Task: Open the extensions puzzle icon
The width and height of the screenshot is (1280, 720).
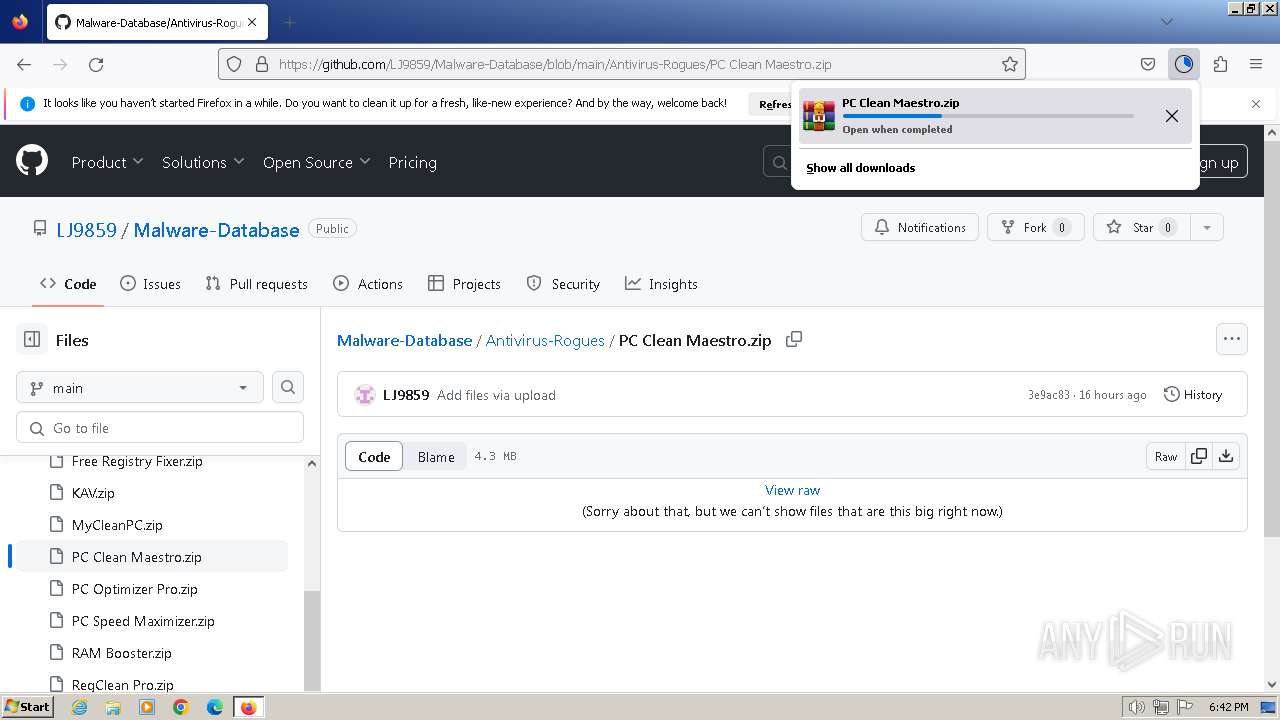Action: point(1220,64)
